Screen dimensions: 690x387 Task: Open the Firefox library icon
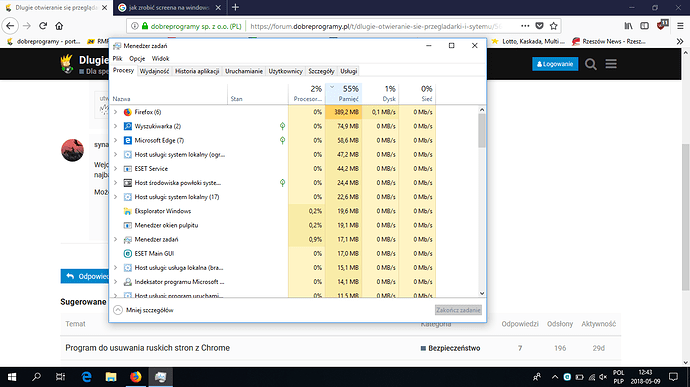point(628,26)
